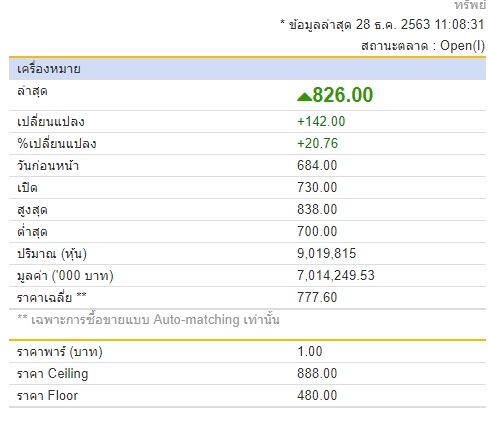Click the percent change +20.76
The image size is (488, 441).
click(317, 143)
